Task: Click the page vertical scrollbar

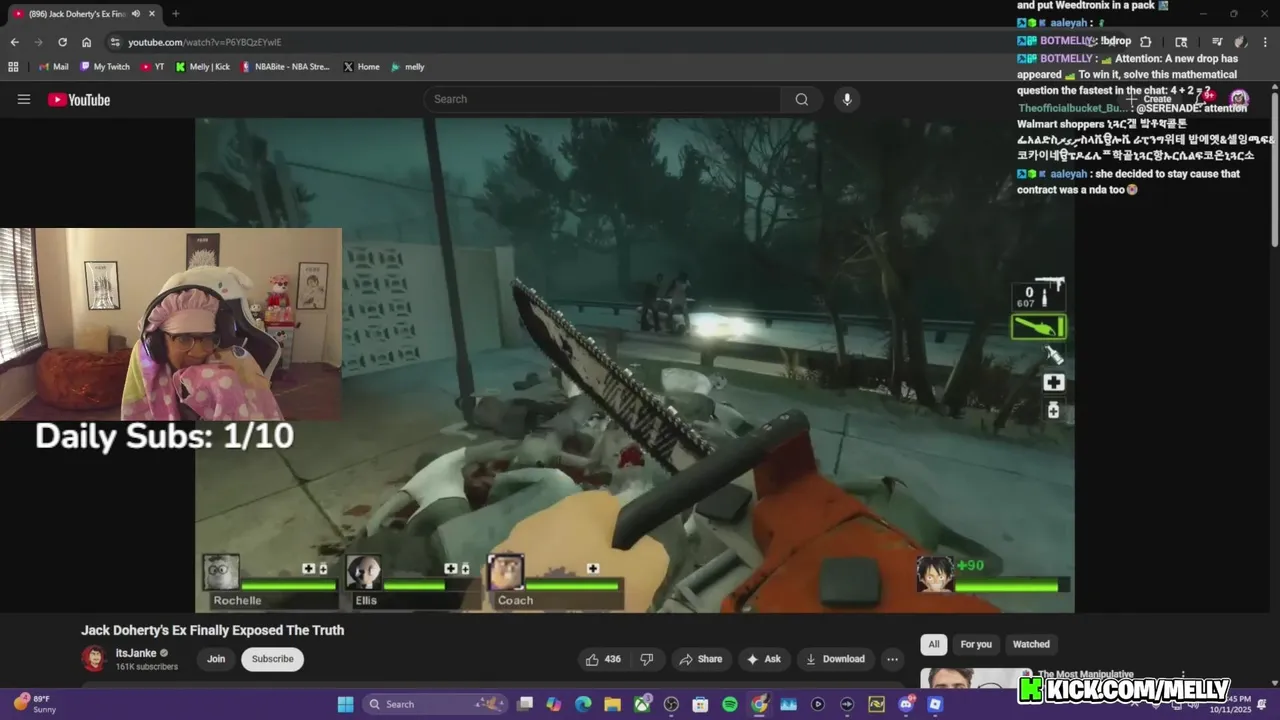Action: [x=1274, y=168]
